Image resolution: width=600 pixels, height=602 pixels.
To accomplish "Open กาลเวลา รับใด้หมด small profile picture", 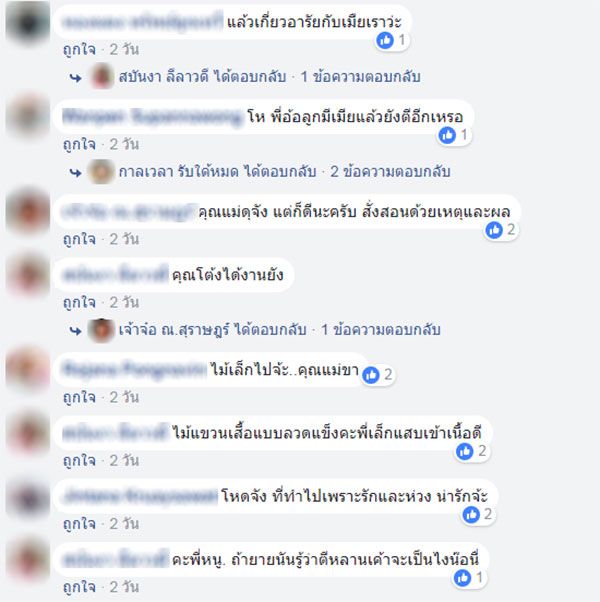I will (101, 172).
